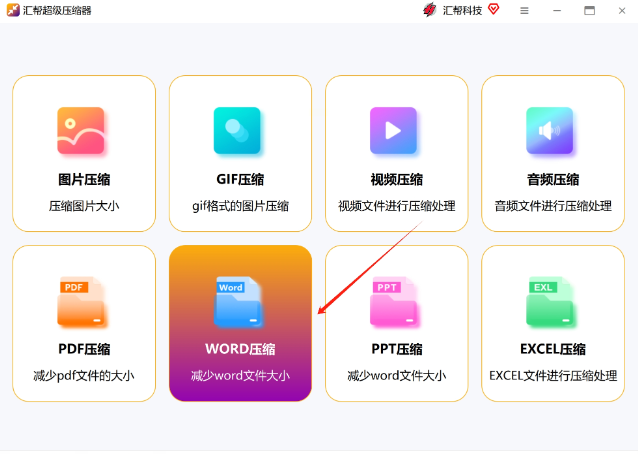Click the 音频文件进行压缩处理 description
The image size is (638, 454).
[x=553, y=206]
